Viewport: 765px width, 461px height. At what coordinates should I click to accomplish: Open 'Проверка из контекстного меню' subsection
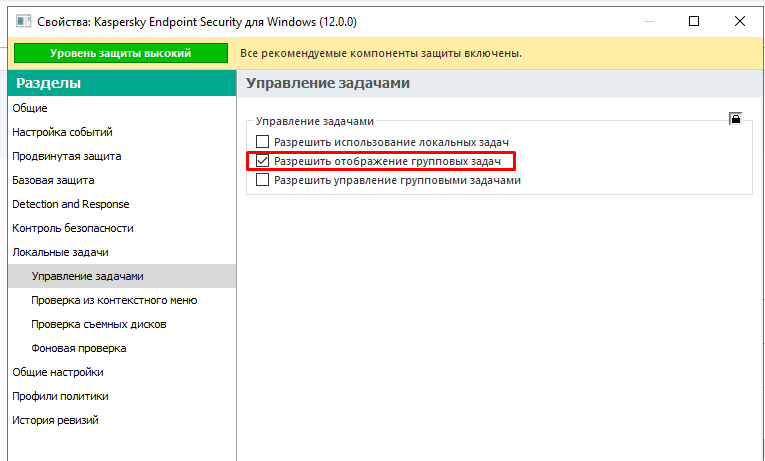pyautogui.click(x=122, y=300)
